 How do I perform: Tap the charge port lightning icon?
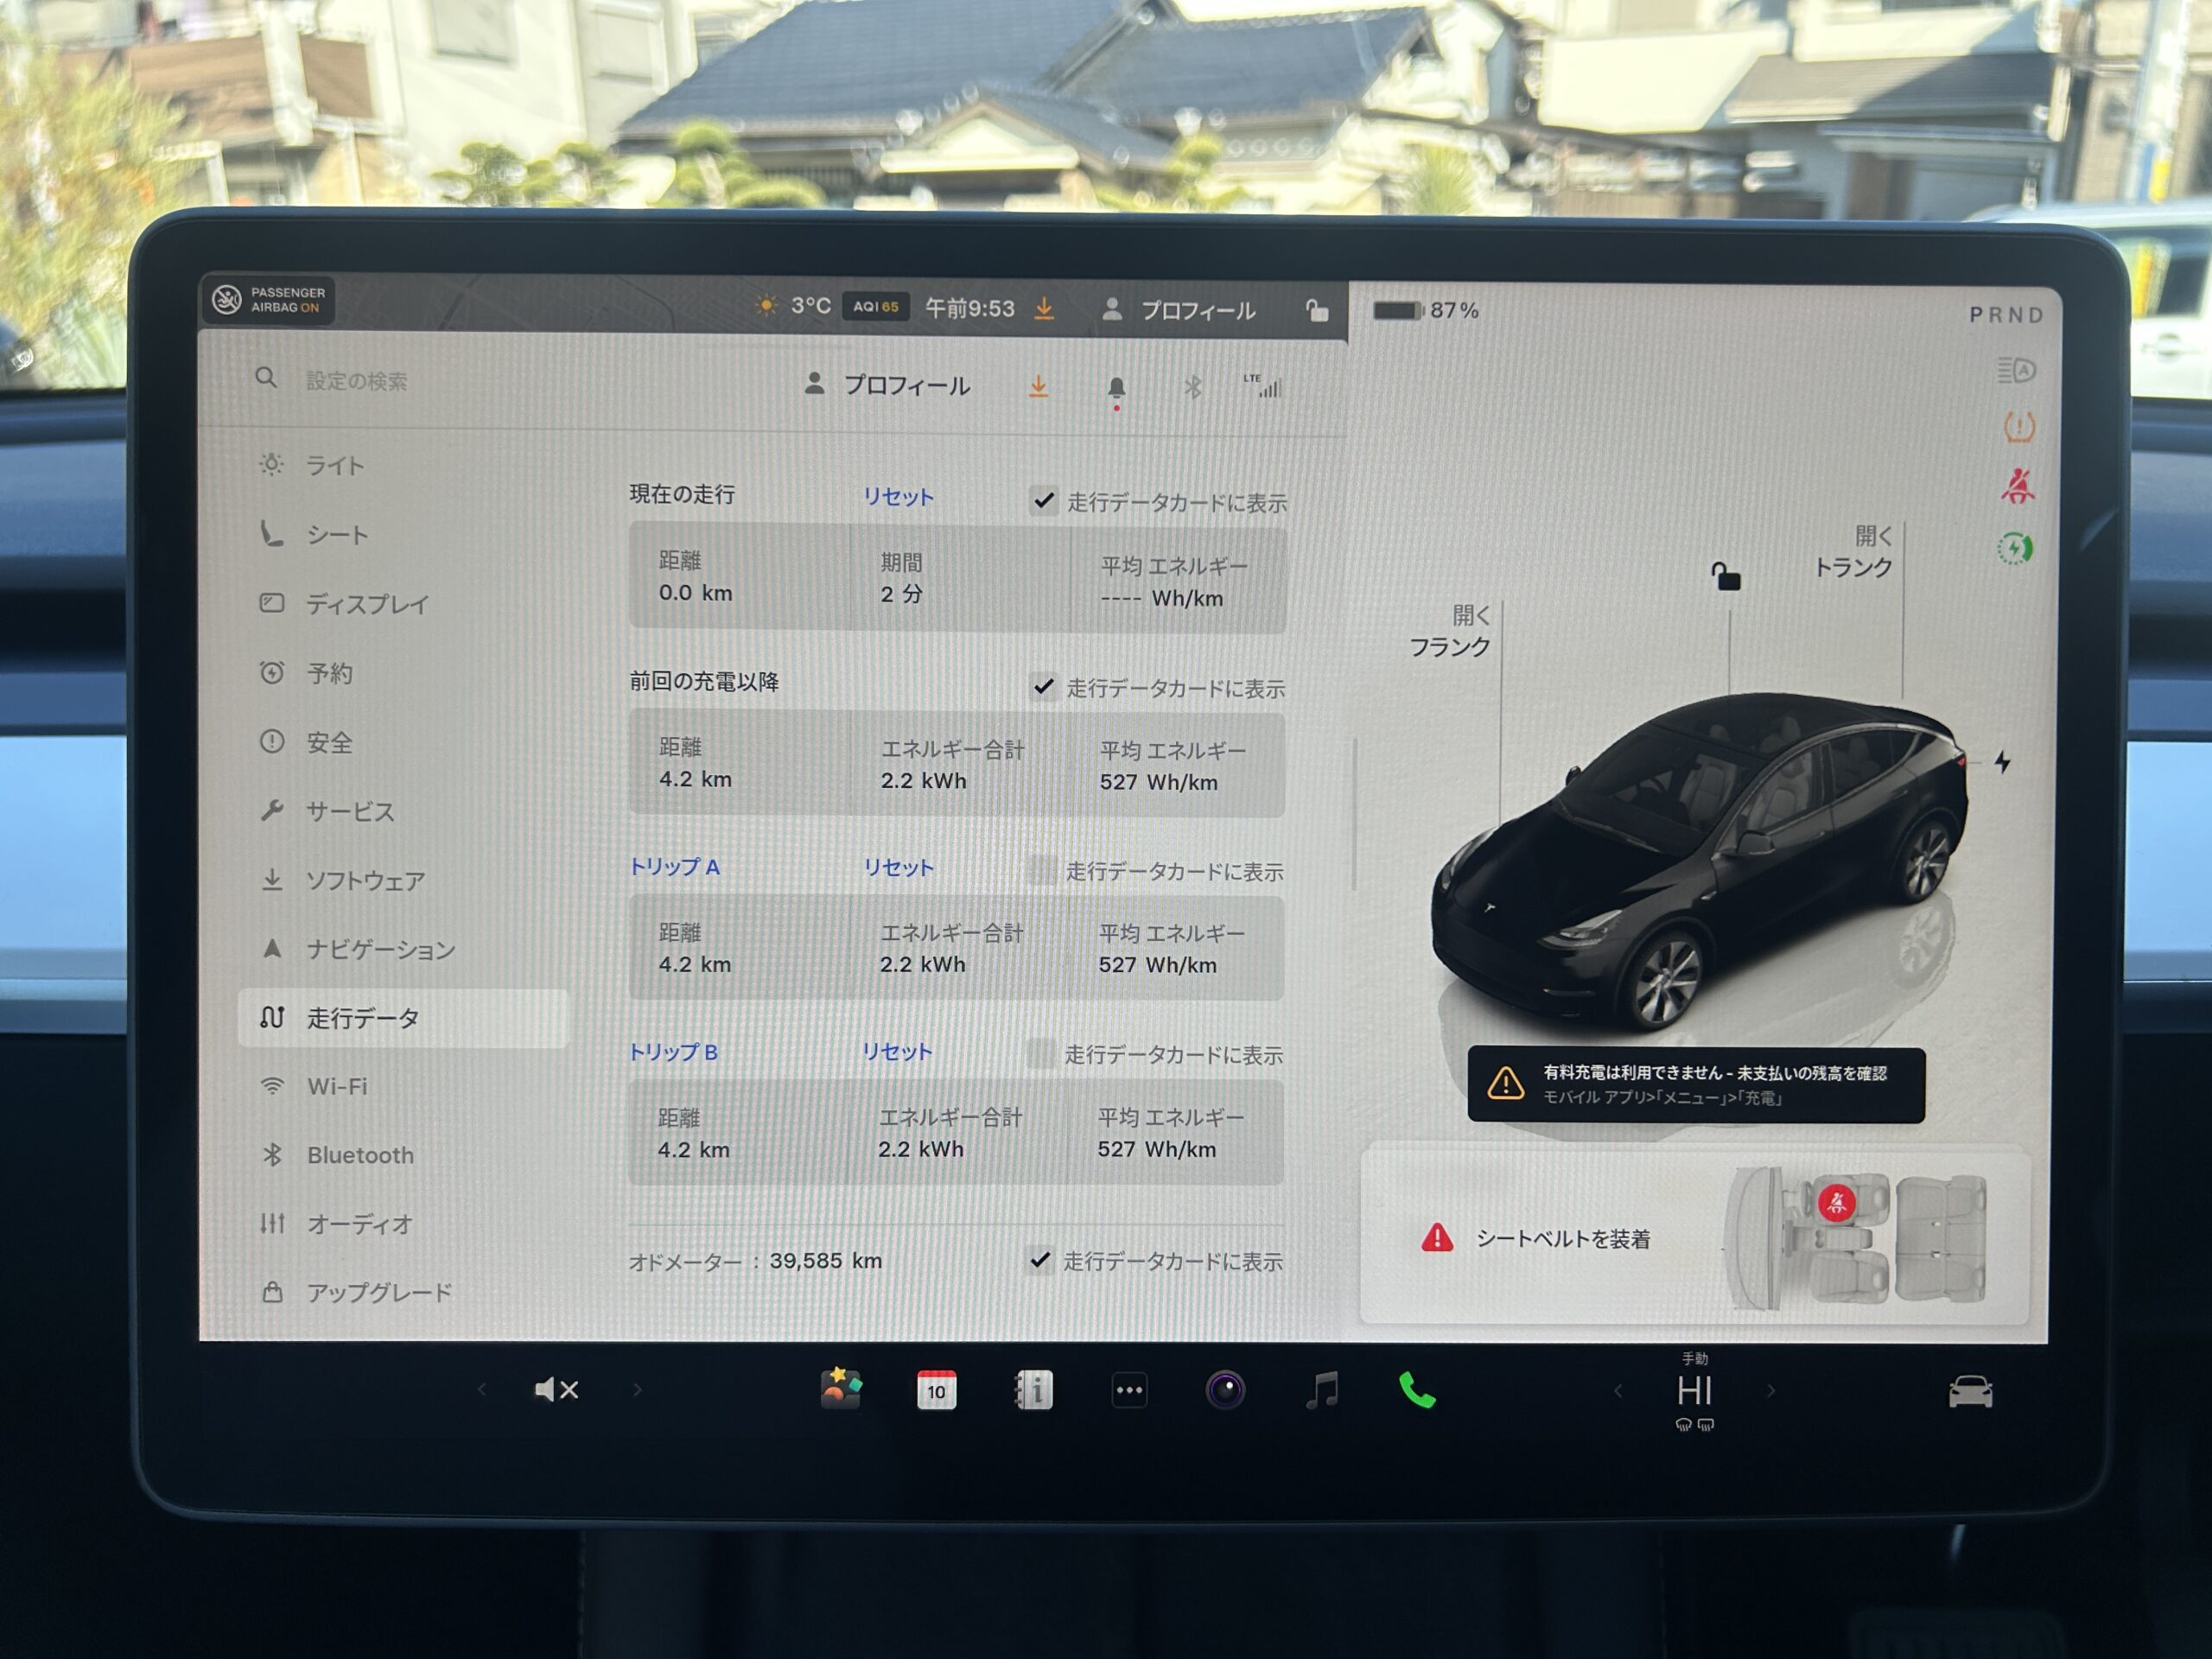click(2002, 762)
